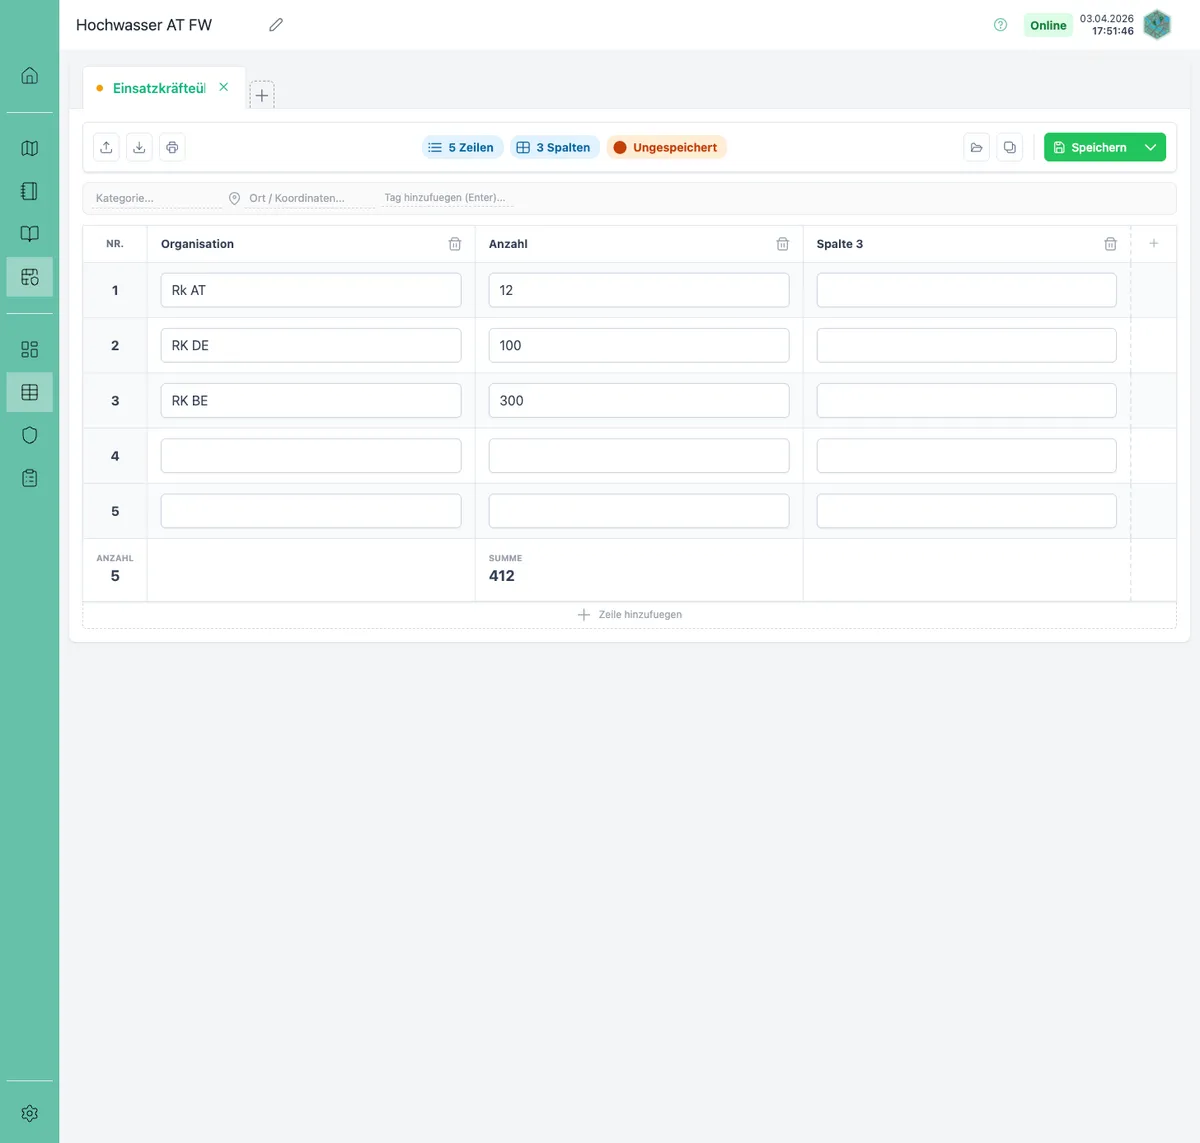1200x1143 pixels.
Task: Click the home icon in sidebar
Action: pos(30,76)
